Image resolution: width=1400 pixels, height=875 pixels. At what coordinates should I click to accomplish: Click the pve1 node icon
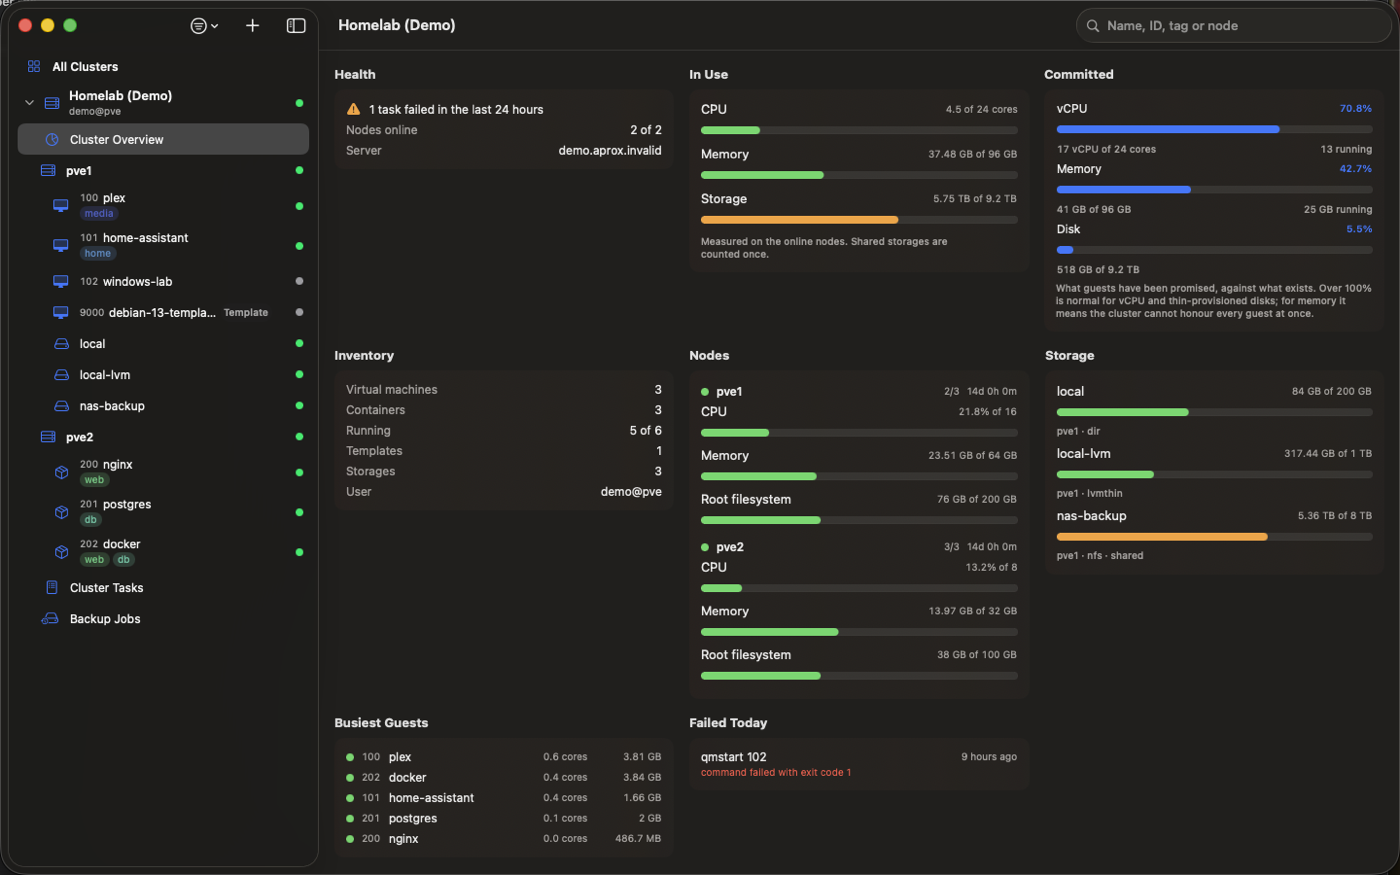click(x=48, y=171)
